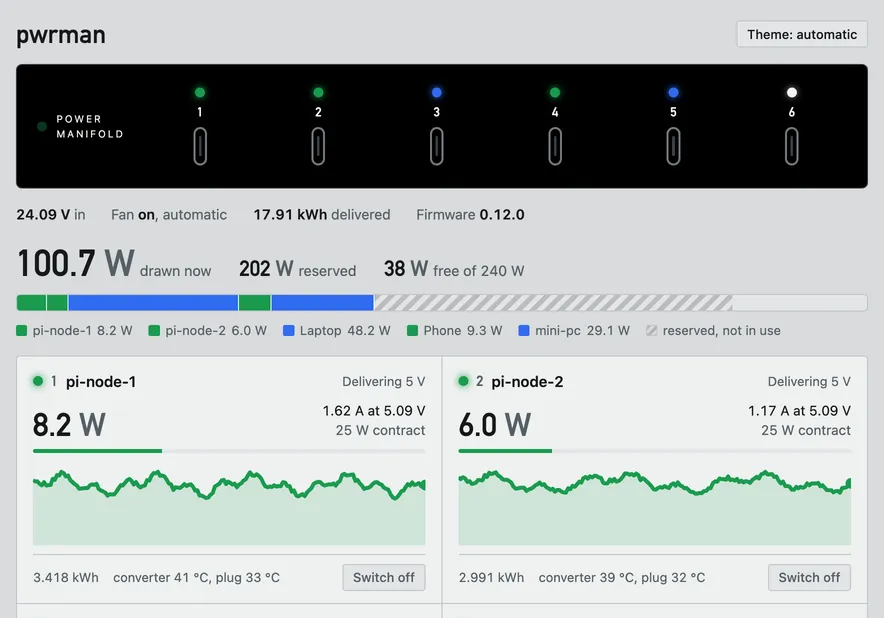Screen dimensions: 884x618
Task: Click pi-node-1 25 W contract text
Action: (381, 430)
